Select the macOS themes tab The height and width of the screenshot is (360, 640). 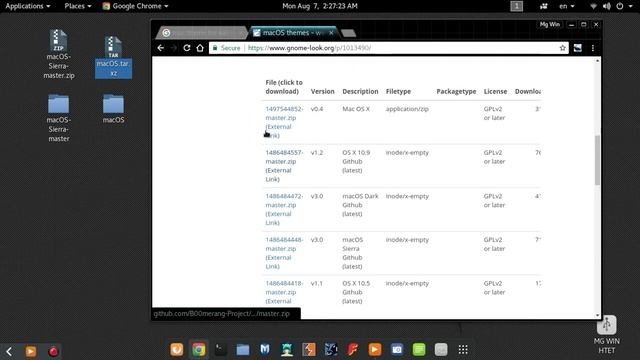(293, 33)
